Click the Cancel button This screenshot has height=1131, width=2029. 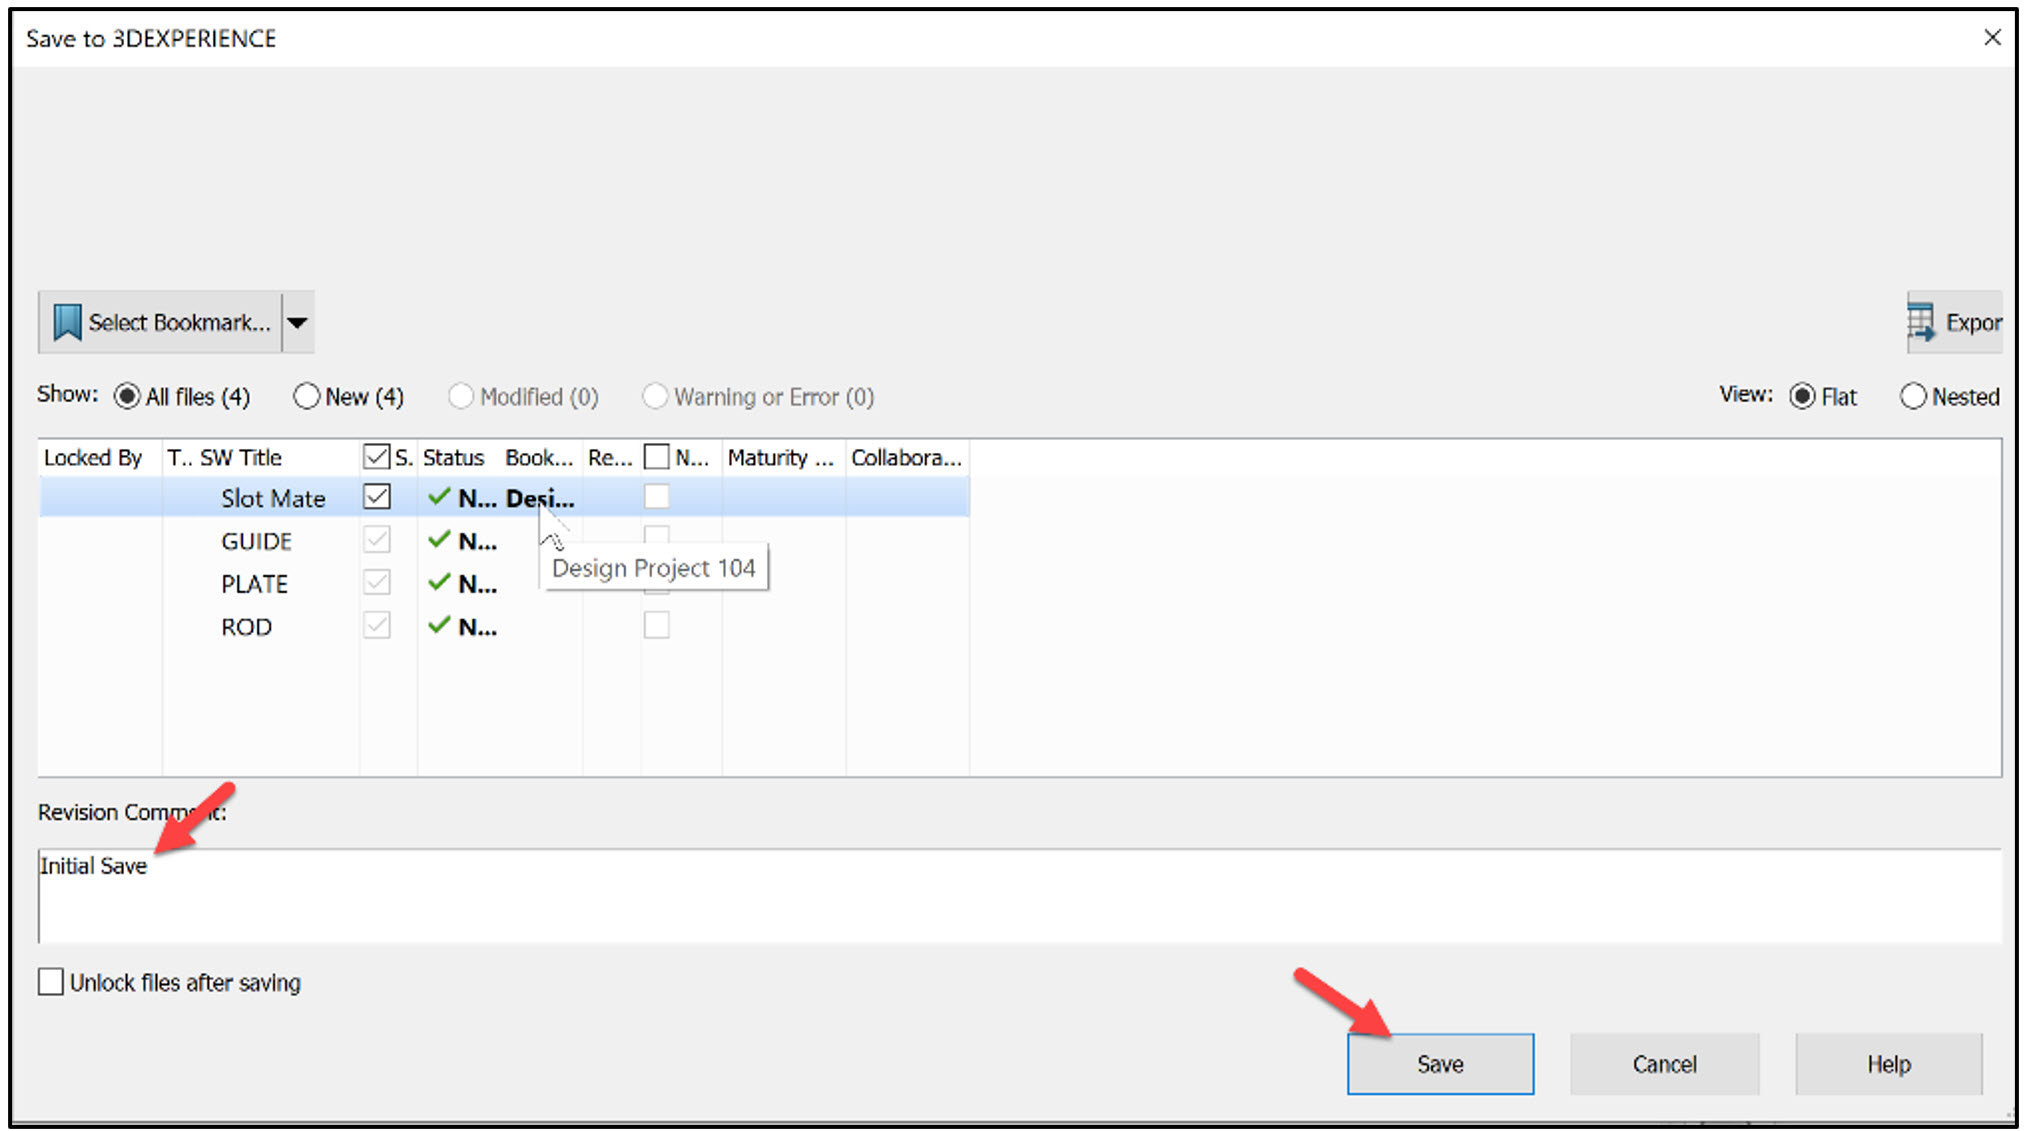pos(1664,1063)
